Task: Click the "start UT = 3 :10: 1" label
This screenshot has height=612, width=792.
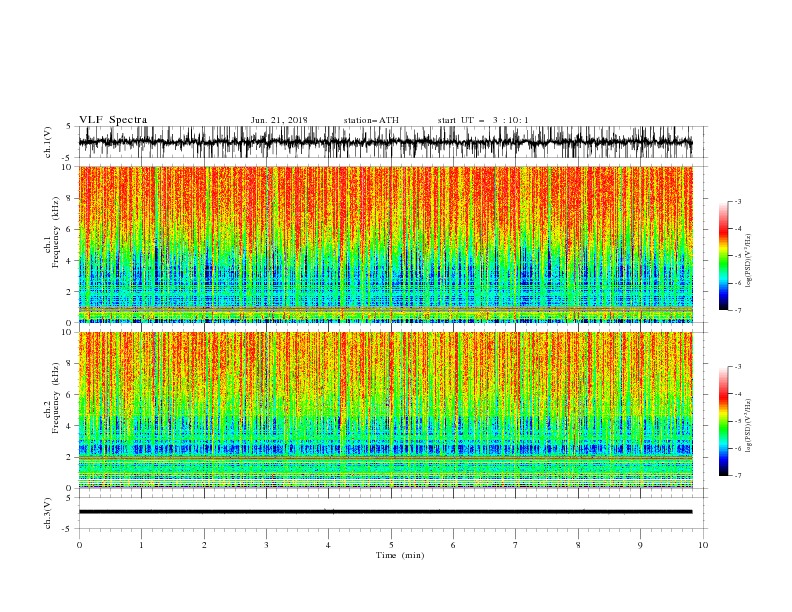Action: click(483, 120)
